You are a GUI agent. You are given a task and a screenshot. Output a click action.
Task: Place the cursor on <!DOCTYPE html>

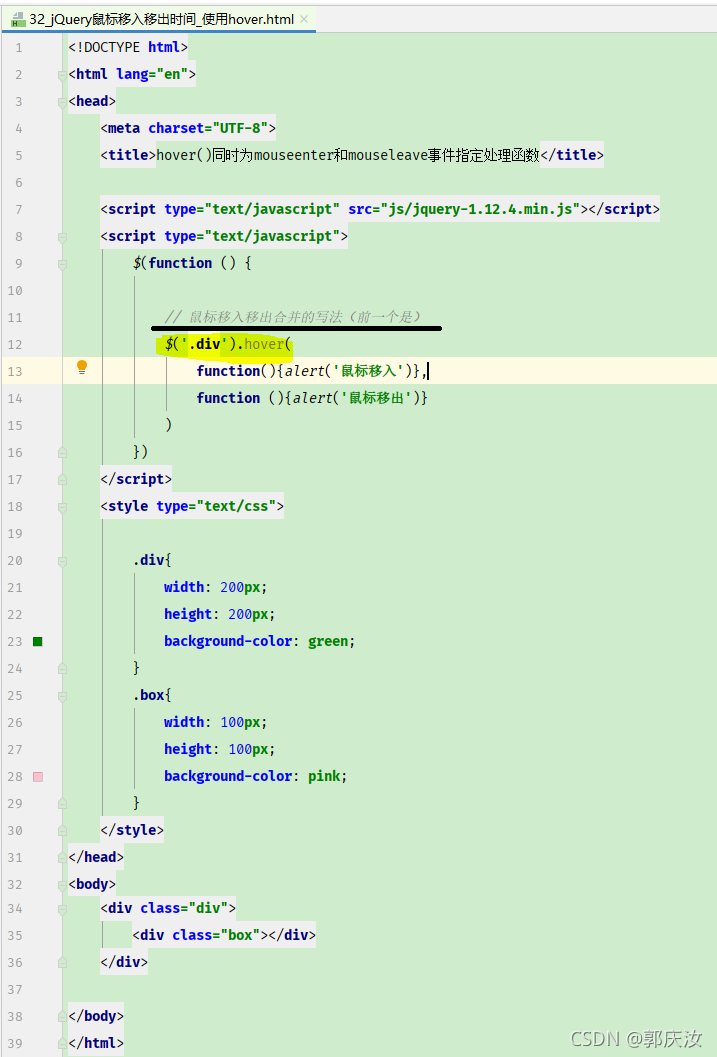pos(128,47)
